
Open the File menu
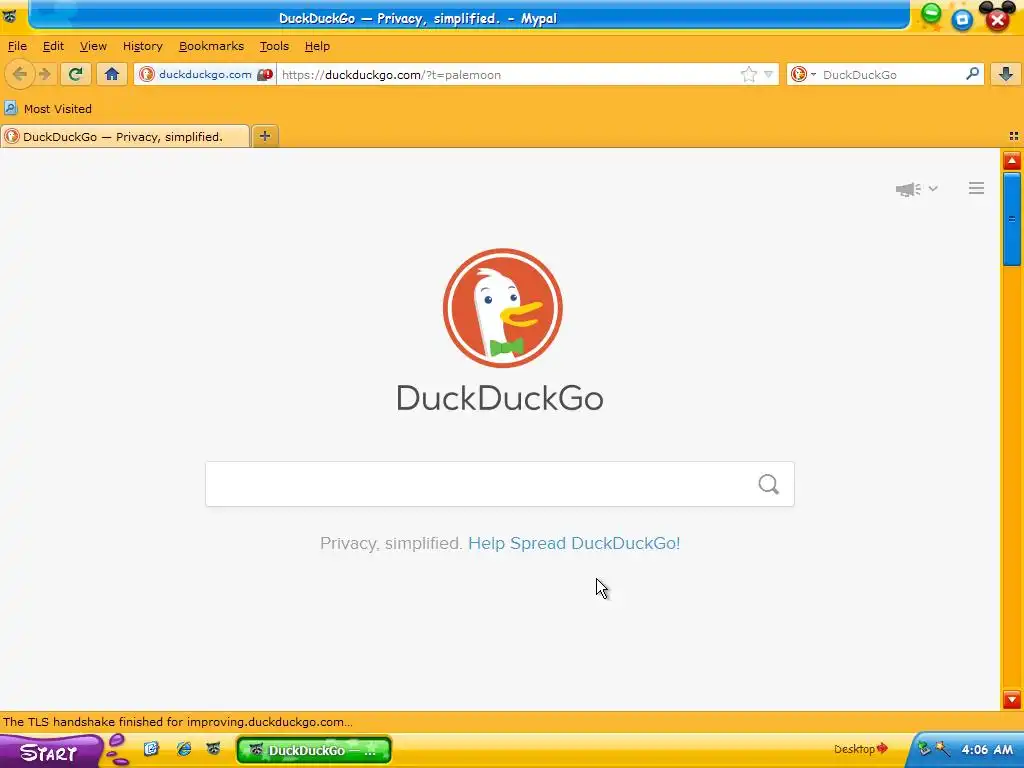pos(17,46)
